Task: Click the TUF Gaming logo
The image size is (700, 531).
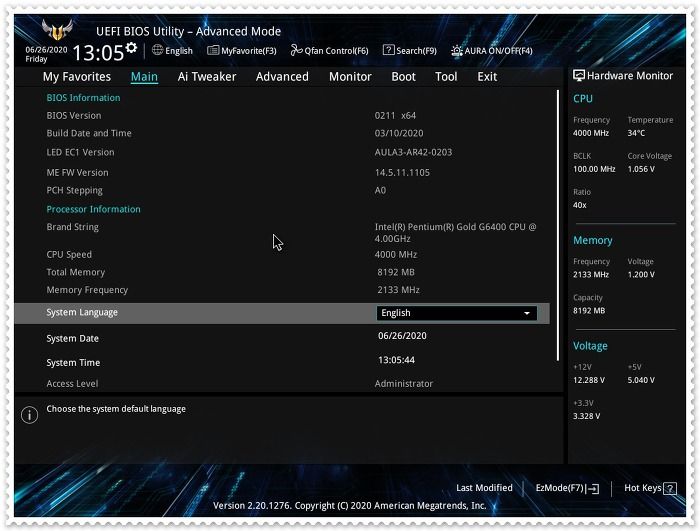Action: pos(57,29)
